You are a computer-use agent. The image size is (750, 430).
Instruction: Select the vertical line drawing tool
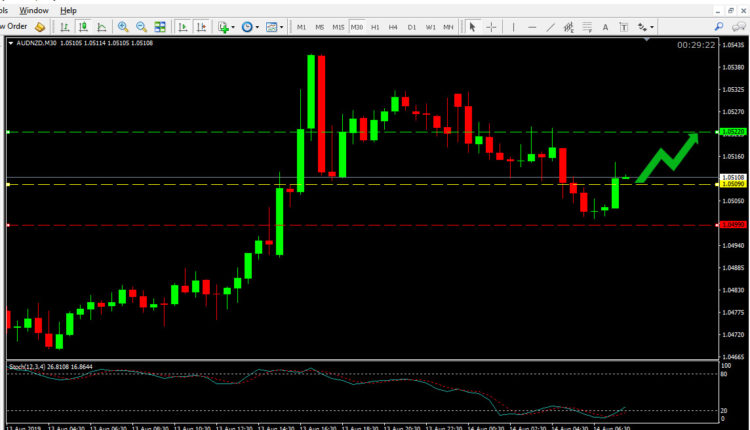(513, 27)
